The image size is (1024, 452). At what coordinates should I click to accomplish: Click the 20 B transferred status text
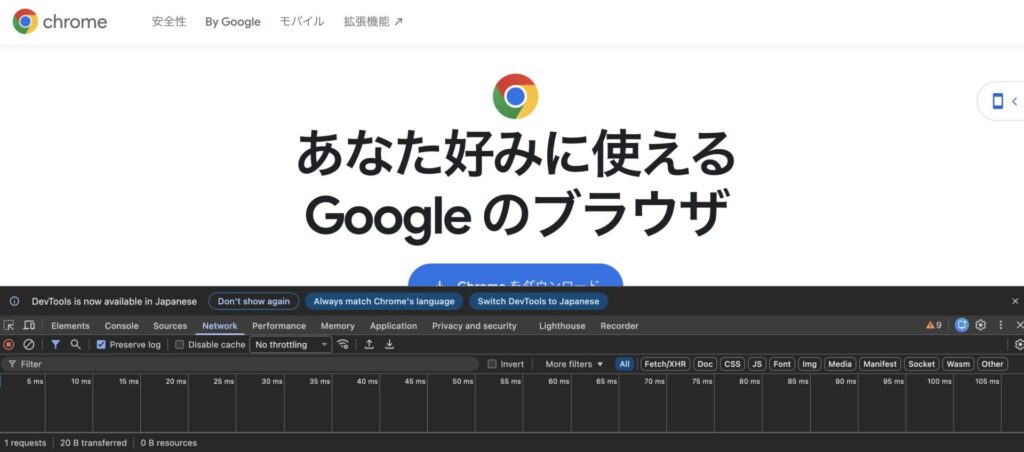tap(93, 443)
